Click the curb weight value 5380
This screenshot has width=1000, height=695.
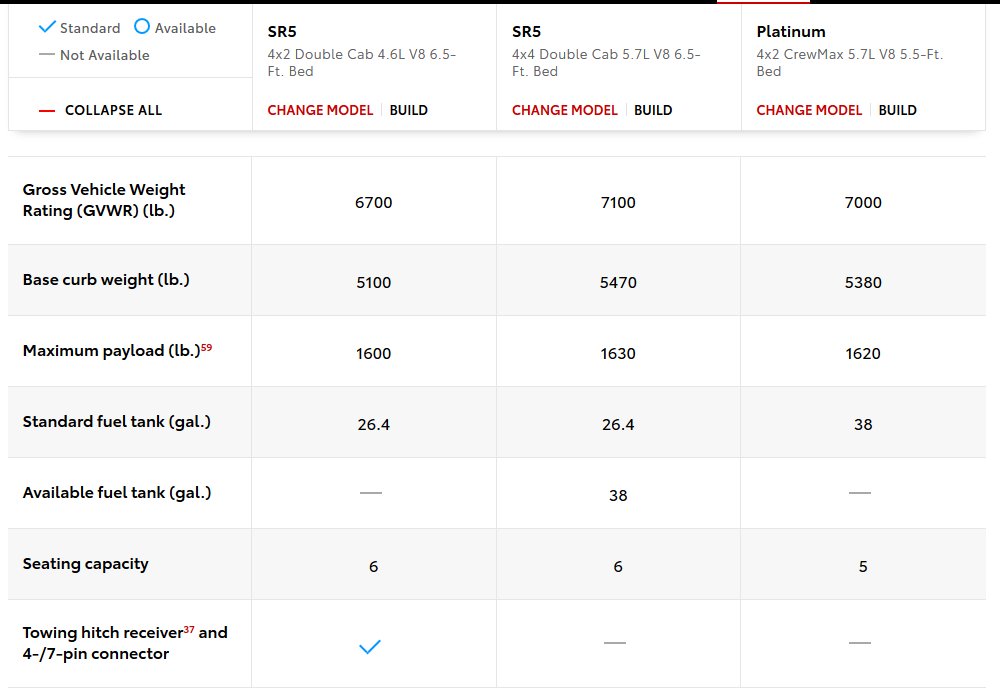coord(863,282)
